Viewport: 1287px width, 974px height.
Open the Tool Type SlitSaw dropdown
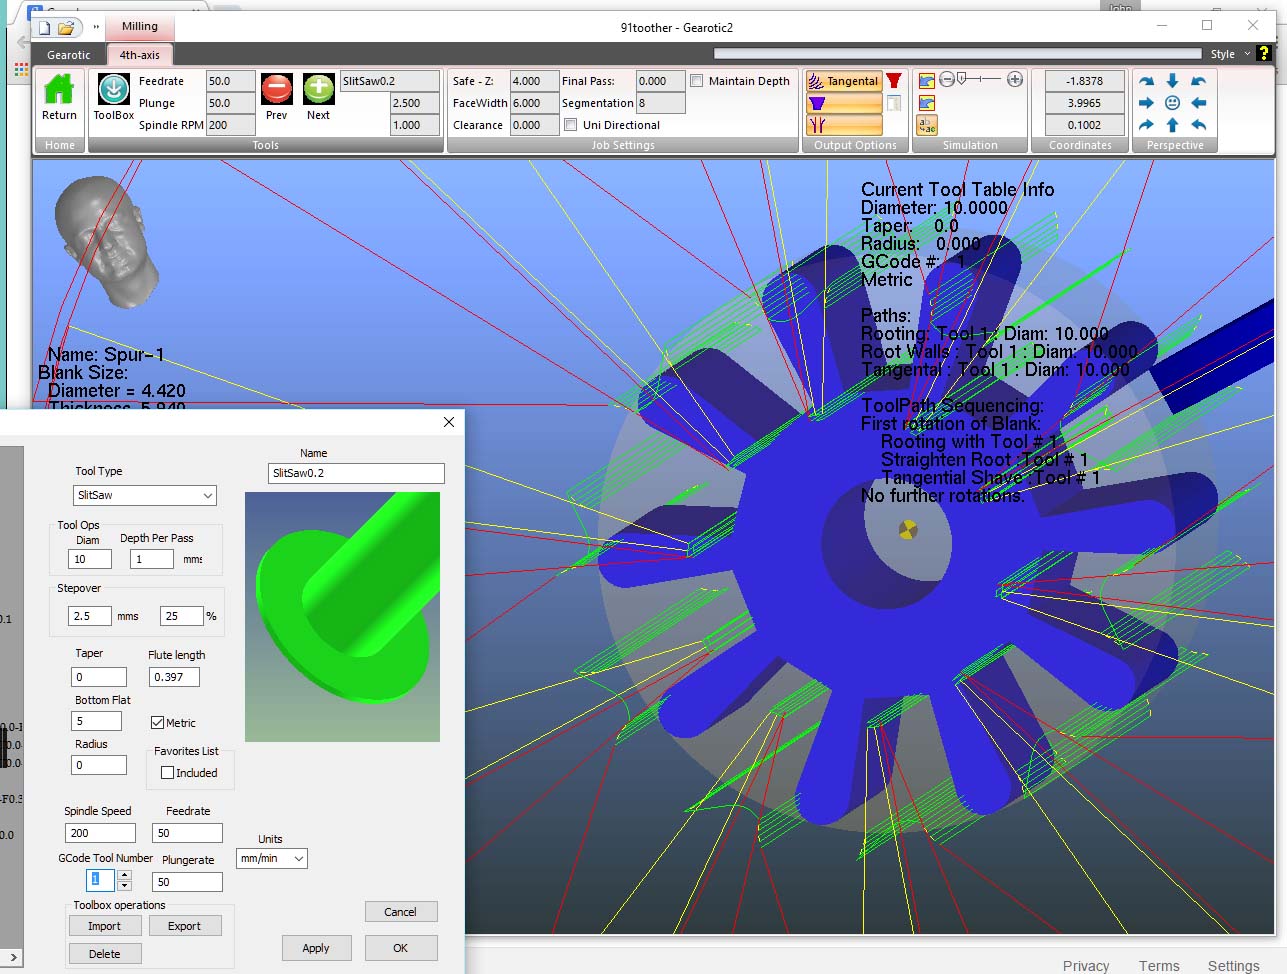(144, 495)
